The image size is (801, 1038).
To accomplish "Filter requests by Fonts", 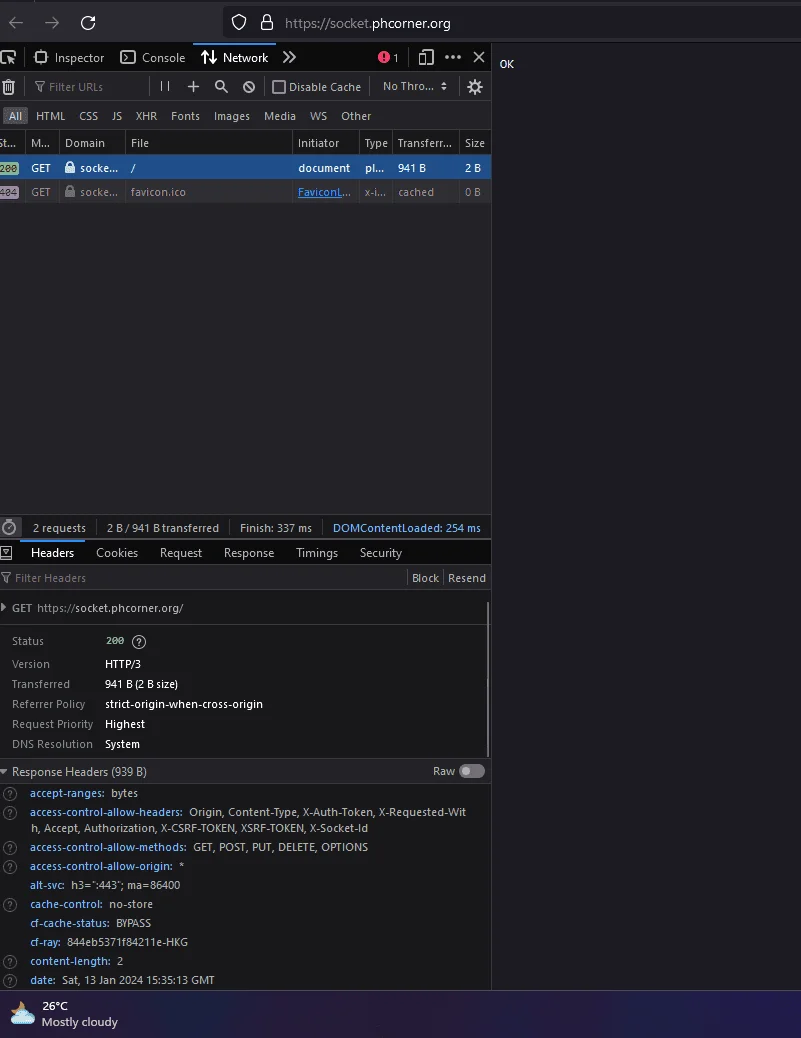I will [185, 116].
